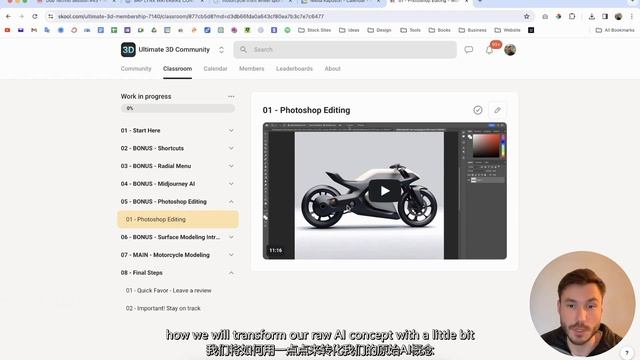This screenshot has width=640, height=360.
Task: Open the Gmail bookmark icon
Action: (x=34, y=30)
